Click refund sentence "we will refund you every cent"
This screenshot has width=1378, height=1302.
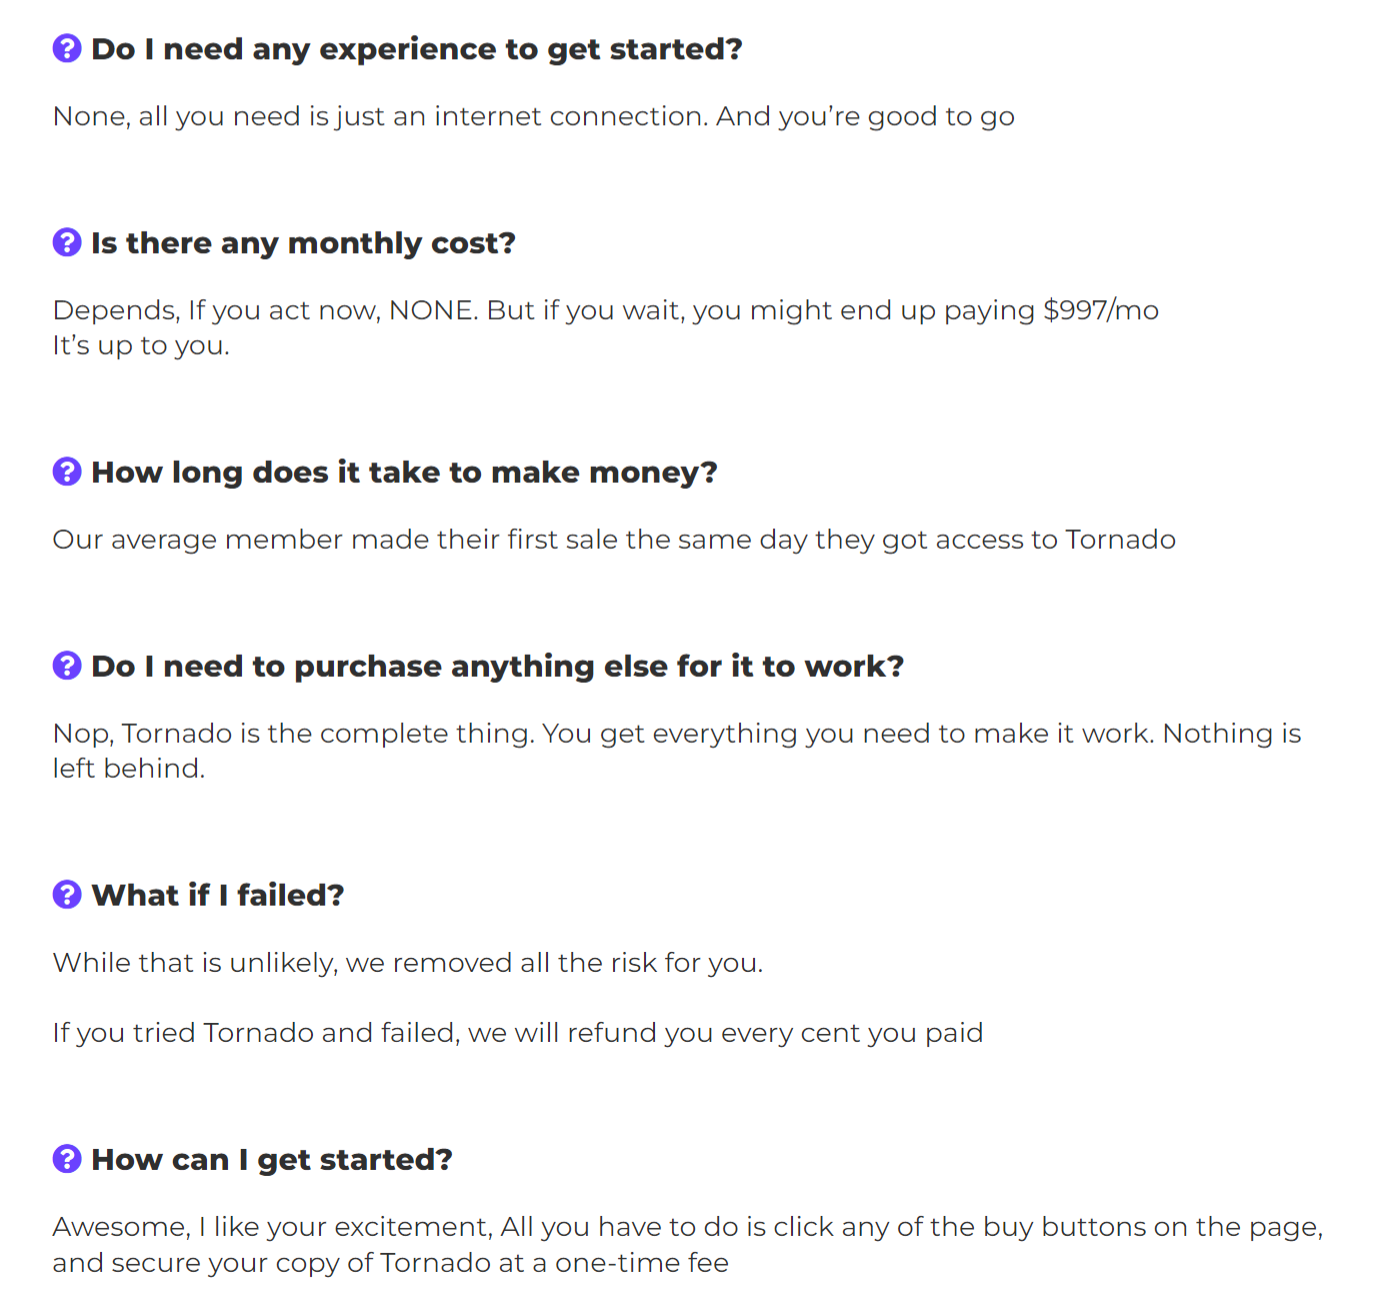(x=517, y=1033)
